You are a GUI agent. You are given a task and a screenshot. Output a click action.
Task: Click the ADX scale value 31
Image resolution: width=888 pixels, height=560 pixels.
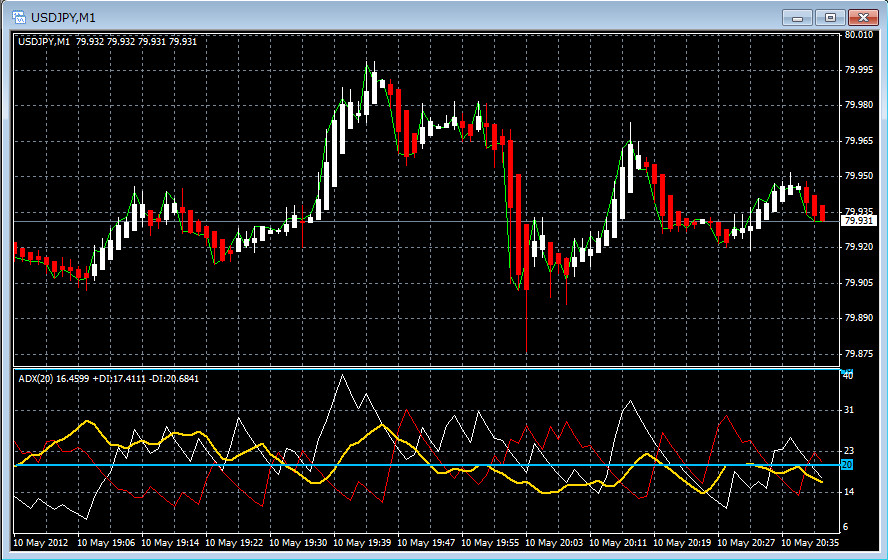(848, 410)
